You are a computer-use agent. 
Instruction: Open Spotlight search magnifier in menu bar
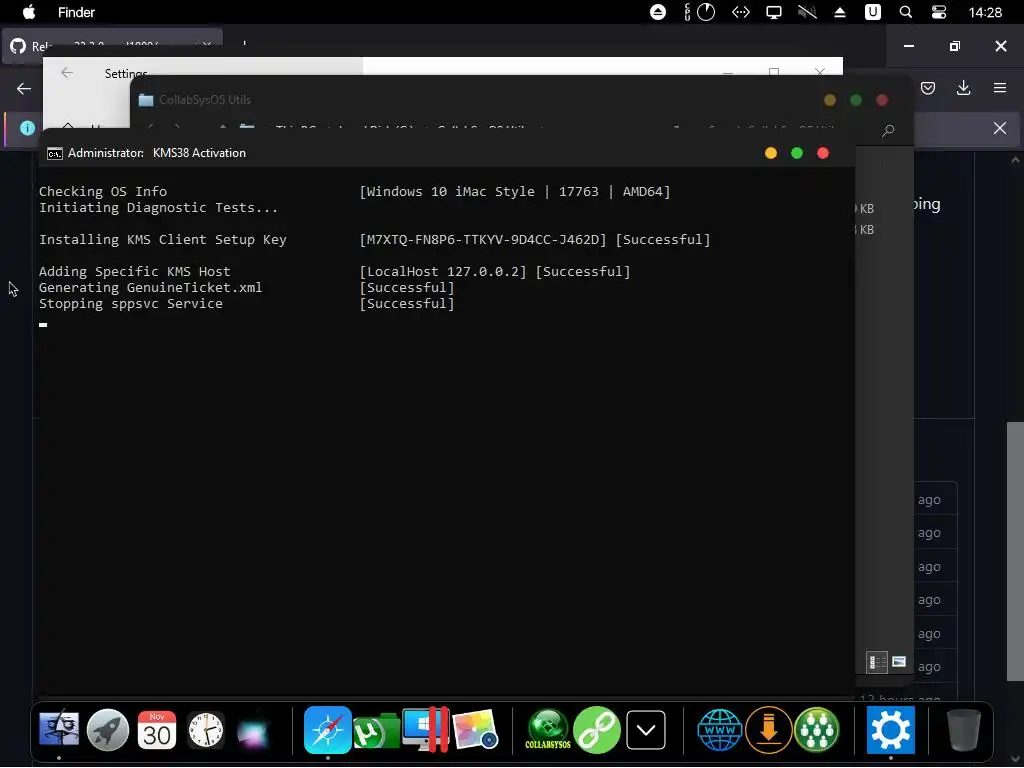tap(906, 12)
